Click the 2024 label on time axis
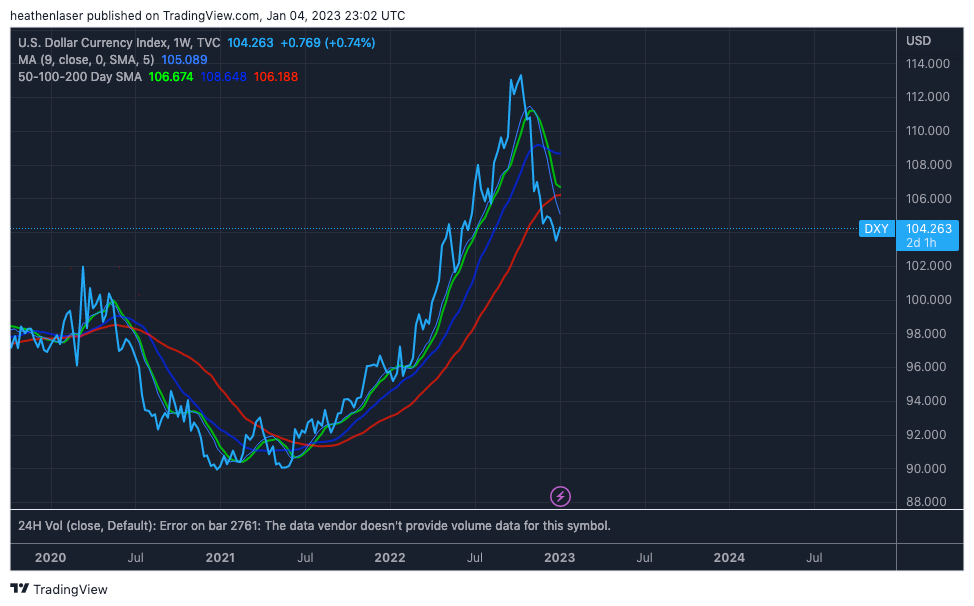Viewport: 974px width, 606px height. (x=729, y=558)
